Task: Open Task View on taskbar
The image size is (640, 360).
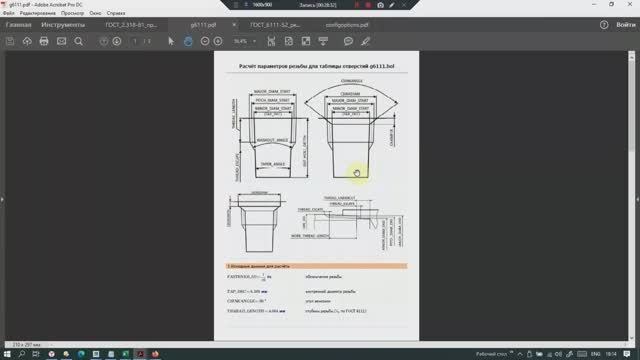Action: click(x=36, y=354)
